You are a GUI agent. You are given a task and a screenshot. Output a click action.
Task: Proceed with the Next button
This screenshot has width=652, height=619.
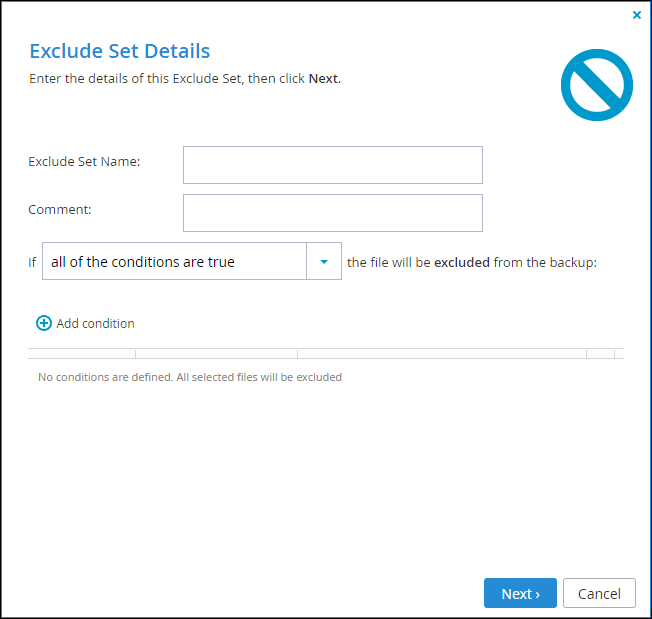(x=520, y=593)
